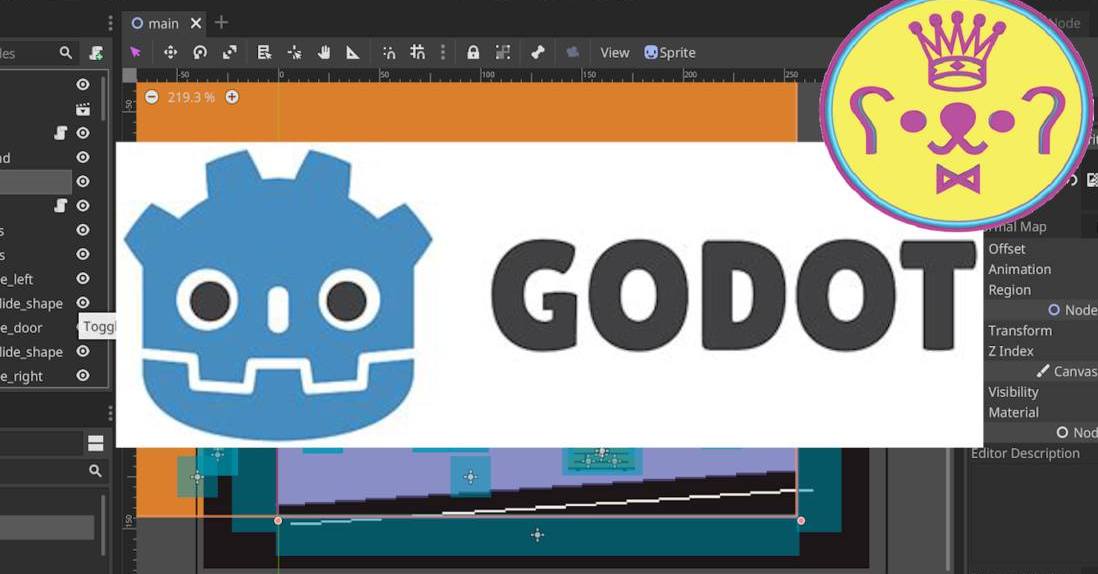The height and width of the screenshot is (574, 1098).
Task: Expand the Animation section in the Inspector
Action: pos(1020,270)
